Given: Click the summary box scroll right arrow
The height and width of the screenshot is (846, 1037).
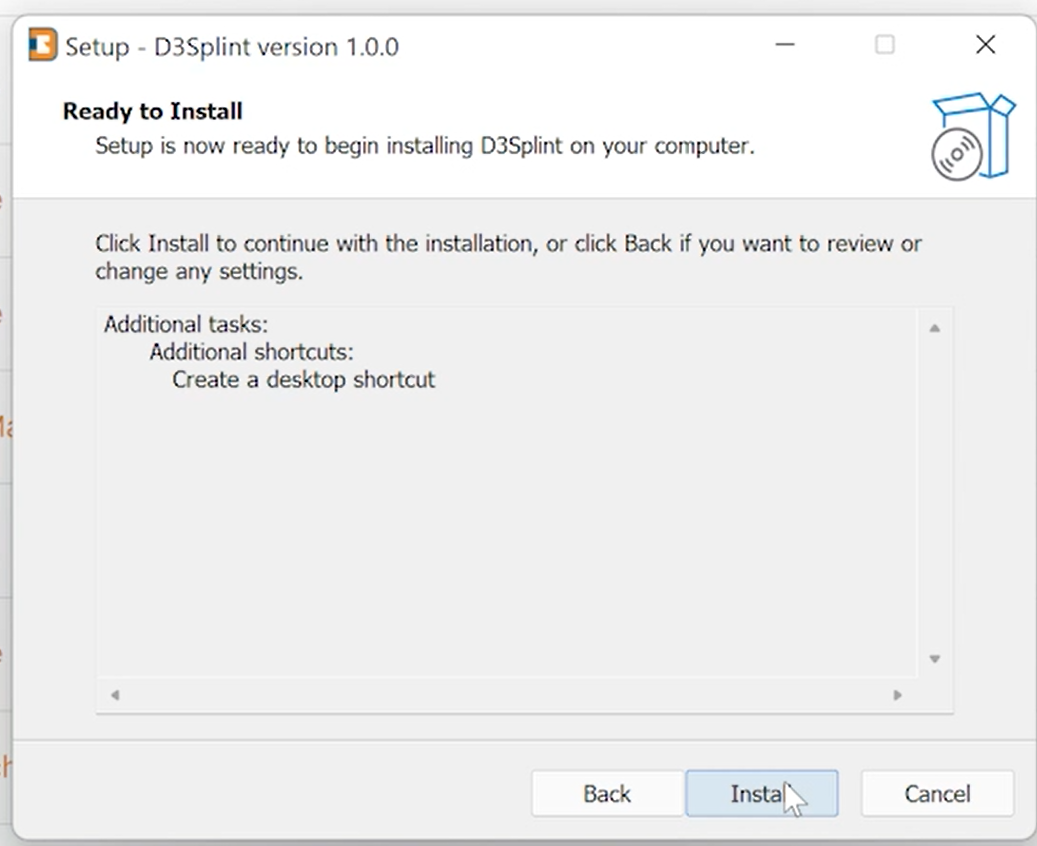Looking at the screenshot, I should (897, 695).
